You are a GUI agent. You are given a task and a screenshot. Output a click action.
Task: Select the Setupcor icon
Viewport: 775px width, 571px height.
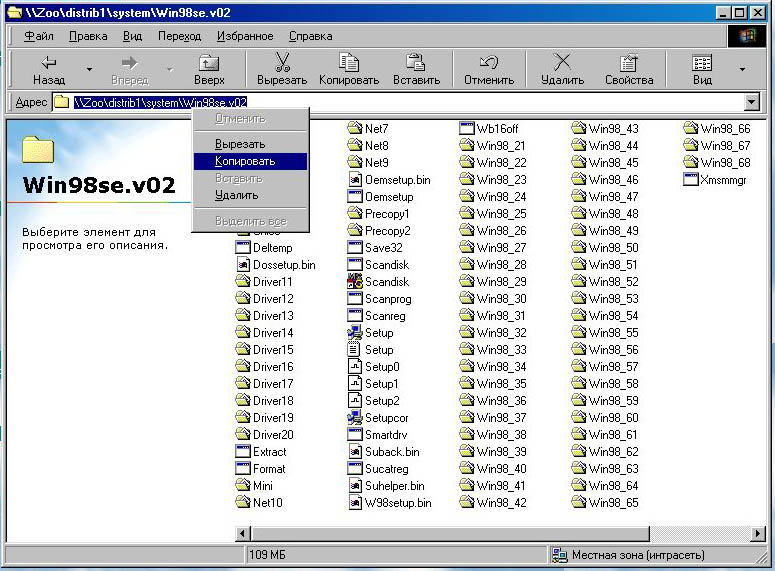tap(354, 418)
